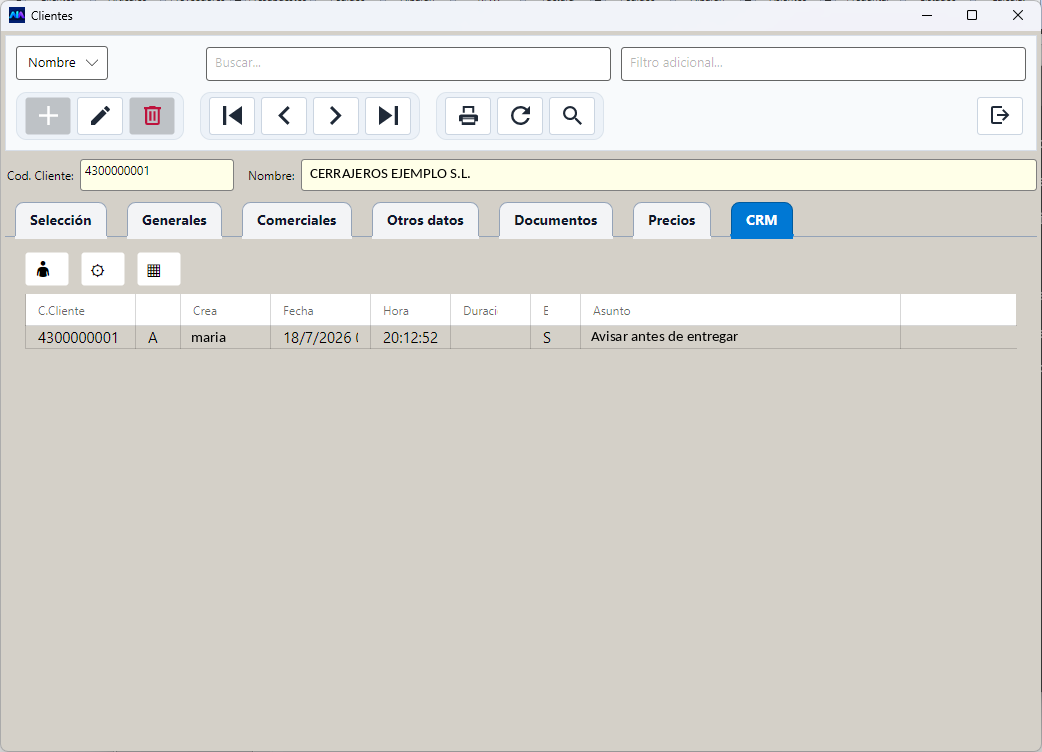Viewport: 1042px width, 752px height.
Task: Click the Asunto column header
Action: tap(740, 310)
